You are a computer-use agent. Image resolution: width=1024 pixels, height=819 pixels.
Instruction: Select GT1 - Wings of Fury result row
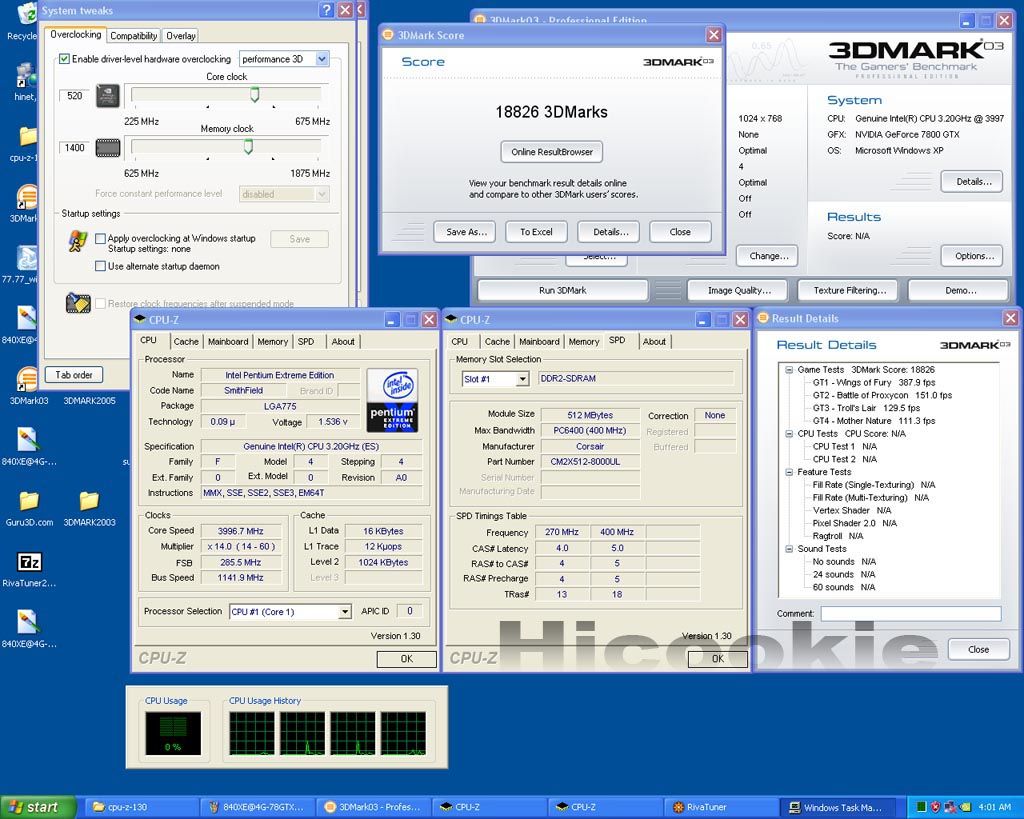click(874, 383)
